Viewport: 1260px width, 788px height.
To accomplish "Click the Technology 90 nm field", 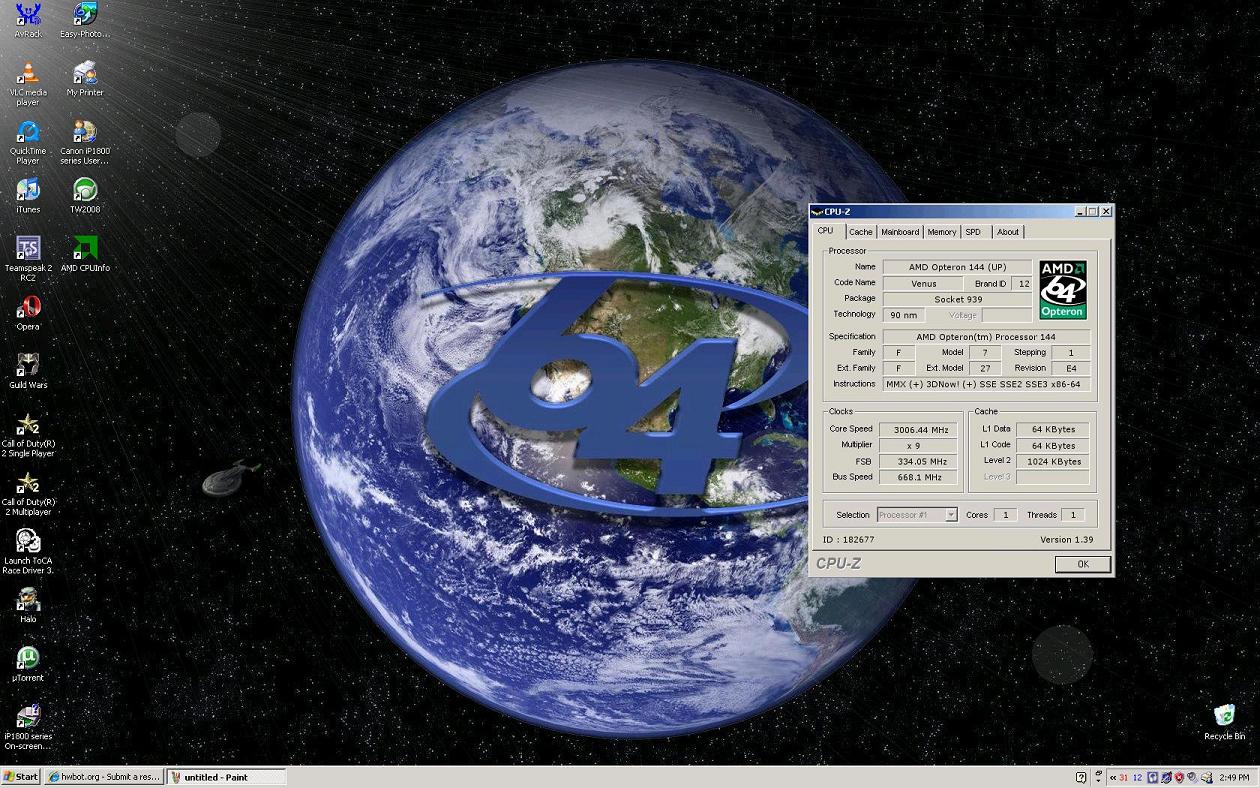I will pyautogui.click(x=903, y=315).
